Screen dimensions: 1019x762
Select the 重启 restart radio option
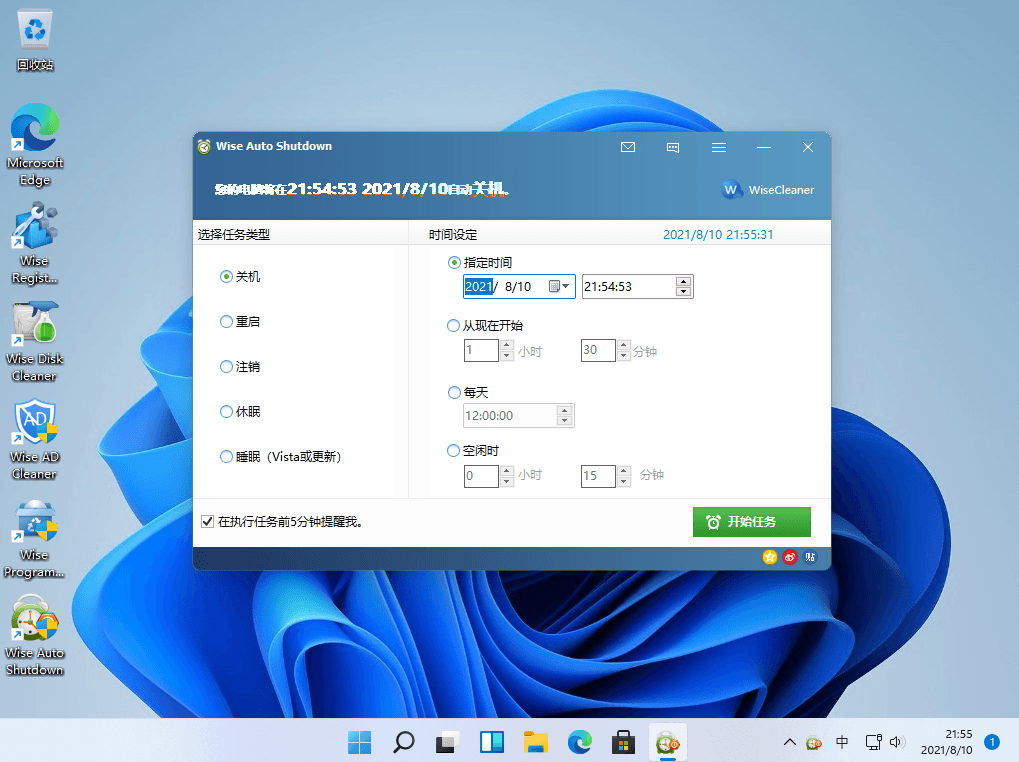point(240,322)
